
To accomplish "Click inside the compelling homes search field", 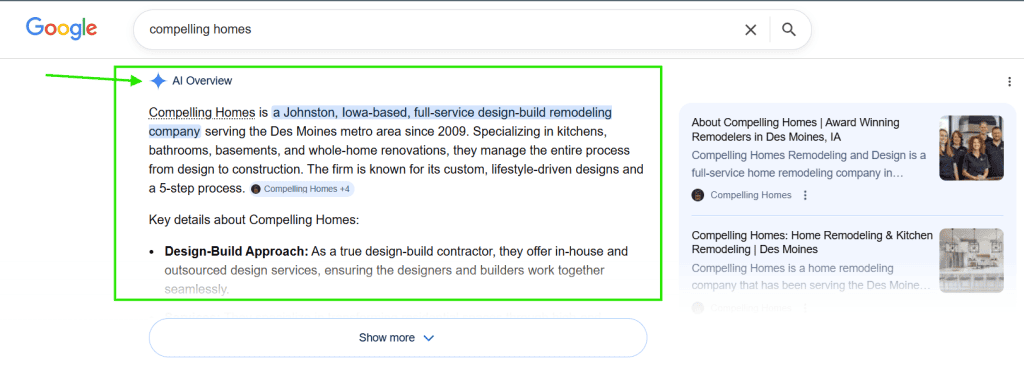I will [x=438, y=29].
